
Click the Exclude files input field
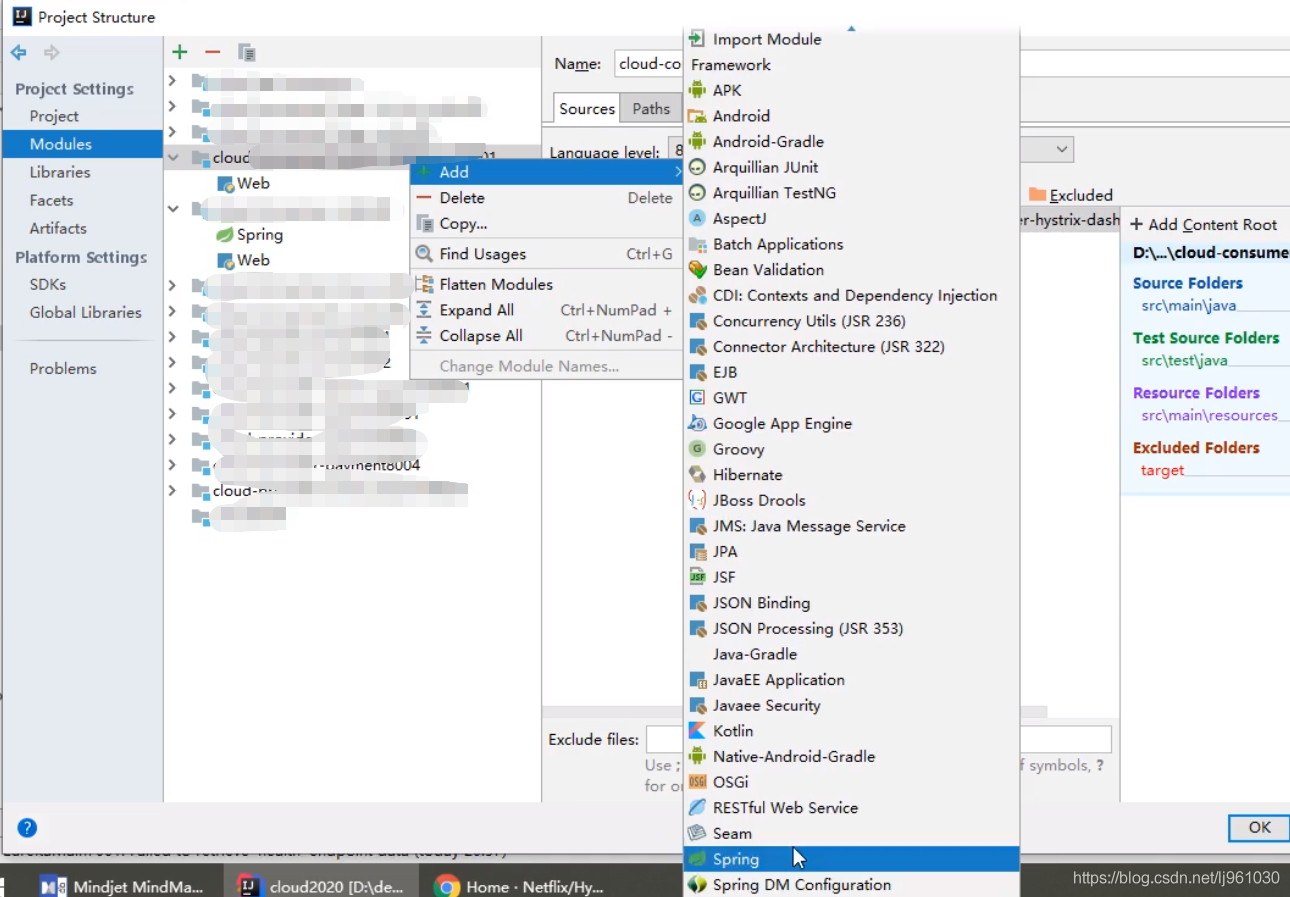879,739
